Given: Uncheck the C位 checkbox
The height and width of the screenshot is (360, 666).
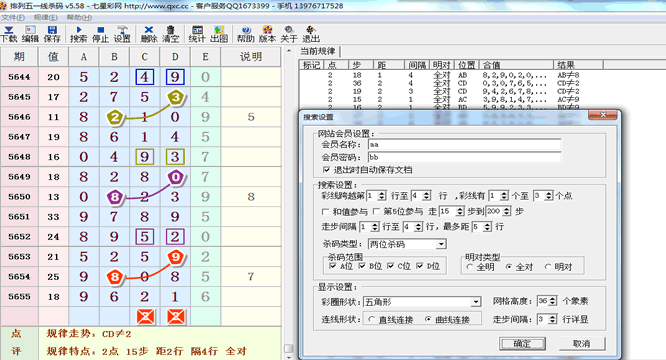Looking at the screenshot, I should pos(390,266).
